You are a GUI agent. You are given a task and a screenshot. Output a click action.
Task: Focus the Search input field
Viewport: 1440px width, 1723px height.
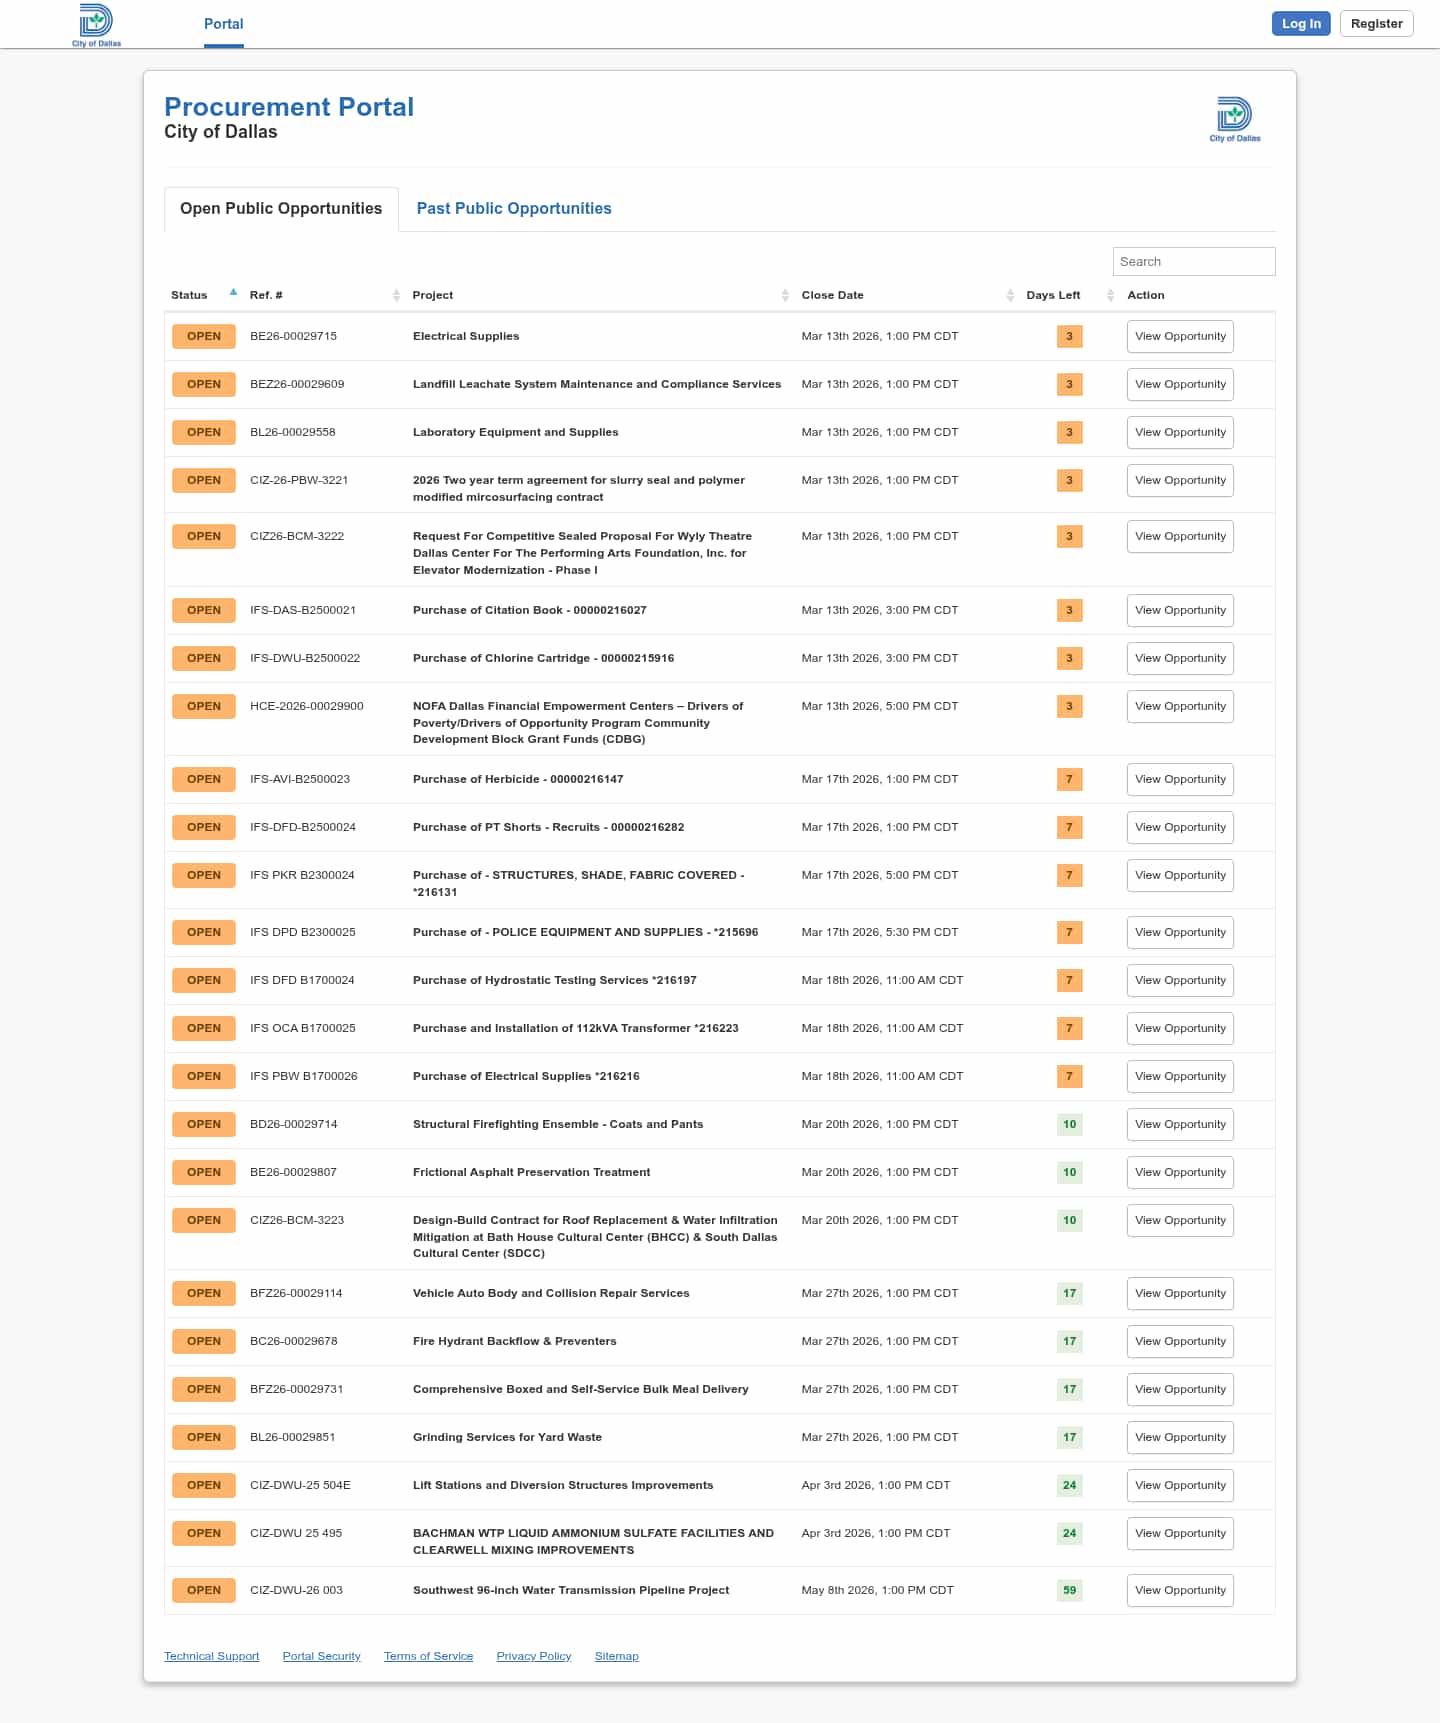click(1193, 261)
